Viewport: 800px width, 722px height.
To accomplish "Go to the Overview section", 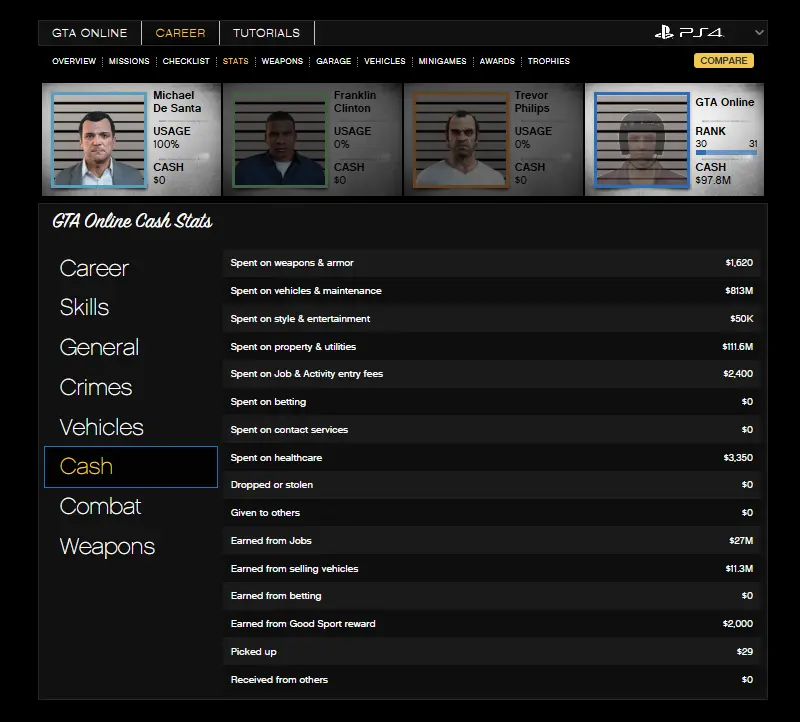I will click(74, 61).
